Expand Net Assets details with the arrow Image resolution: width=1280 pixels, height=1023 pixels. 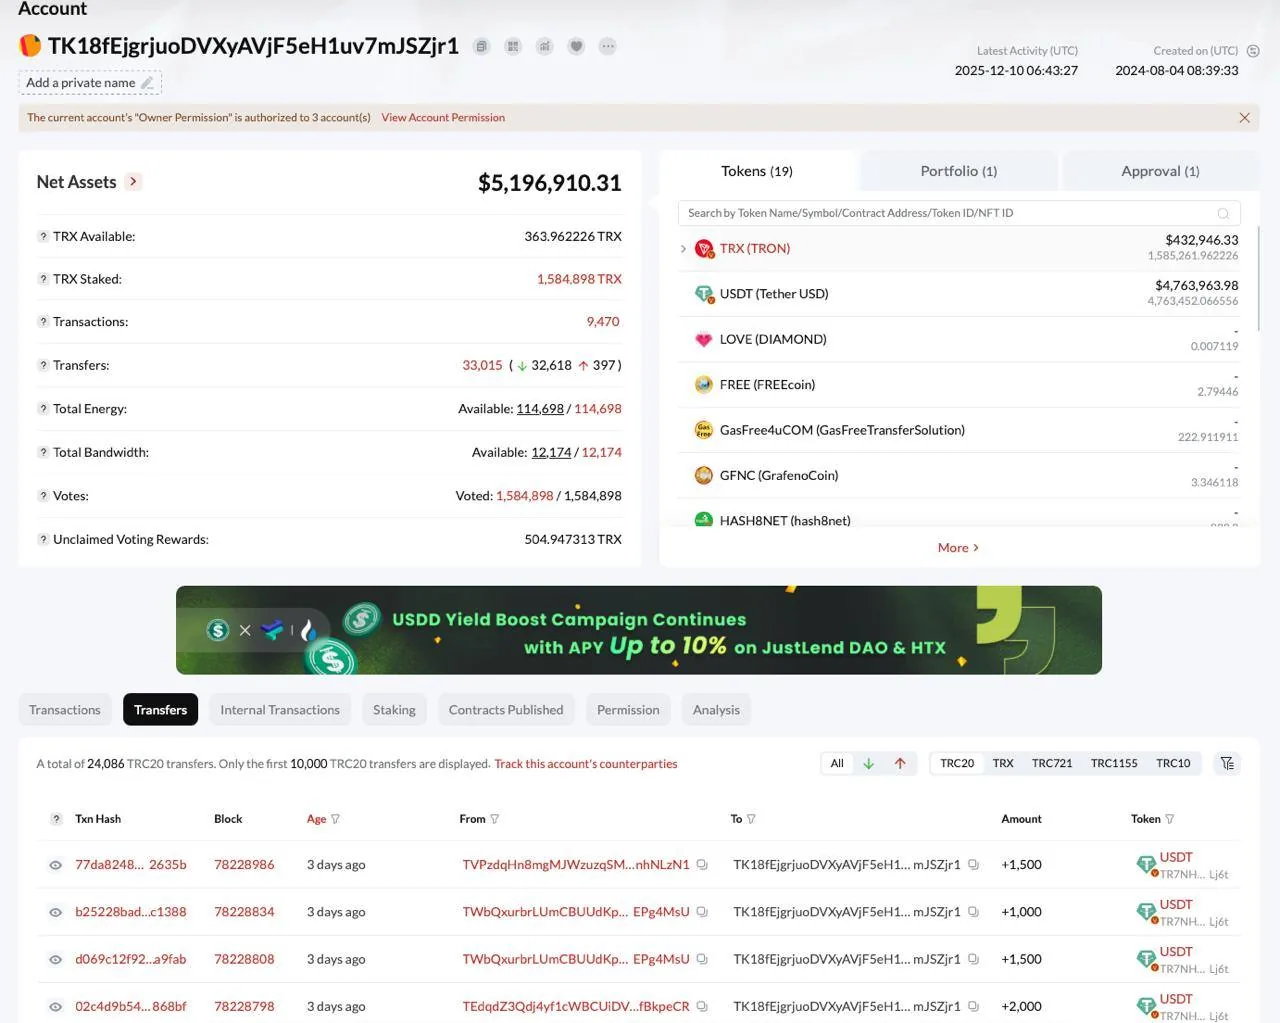[133, 182]
